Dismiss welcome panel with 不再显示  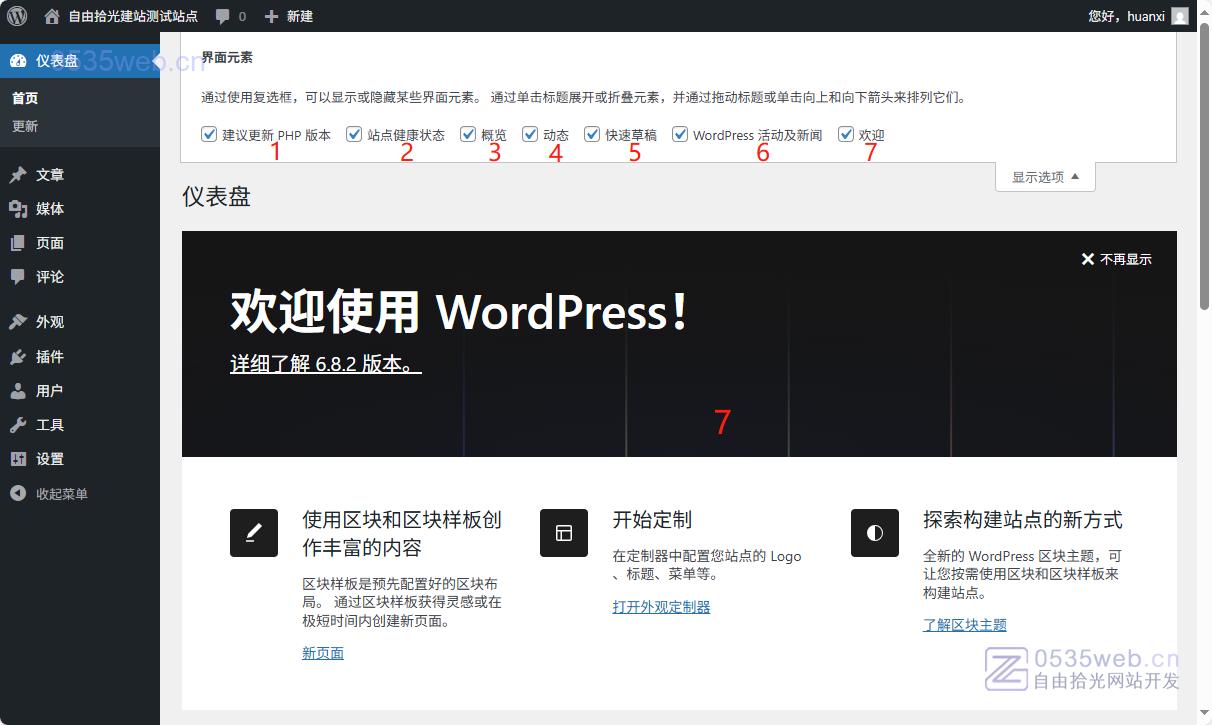point(1116,259)
